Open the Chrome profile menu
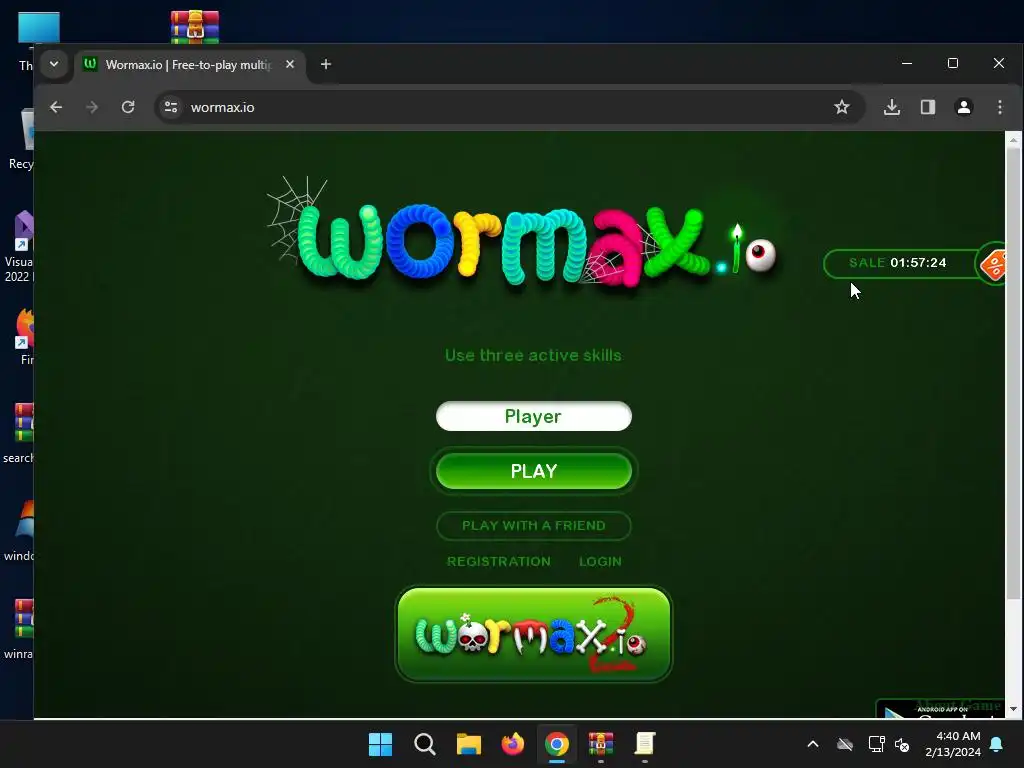The width and height of the screenshot is (1024, 768). pyautogui.click(x=963, y=107)
